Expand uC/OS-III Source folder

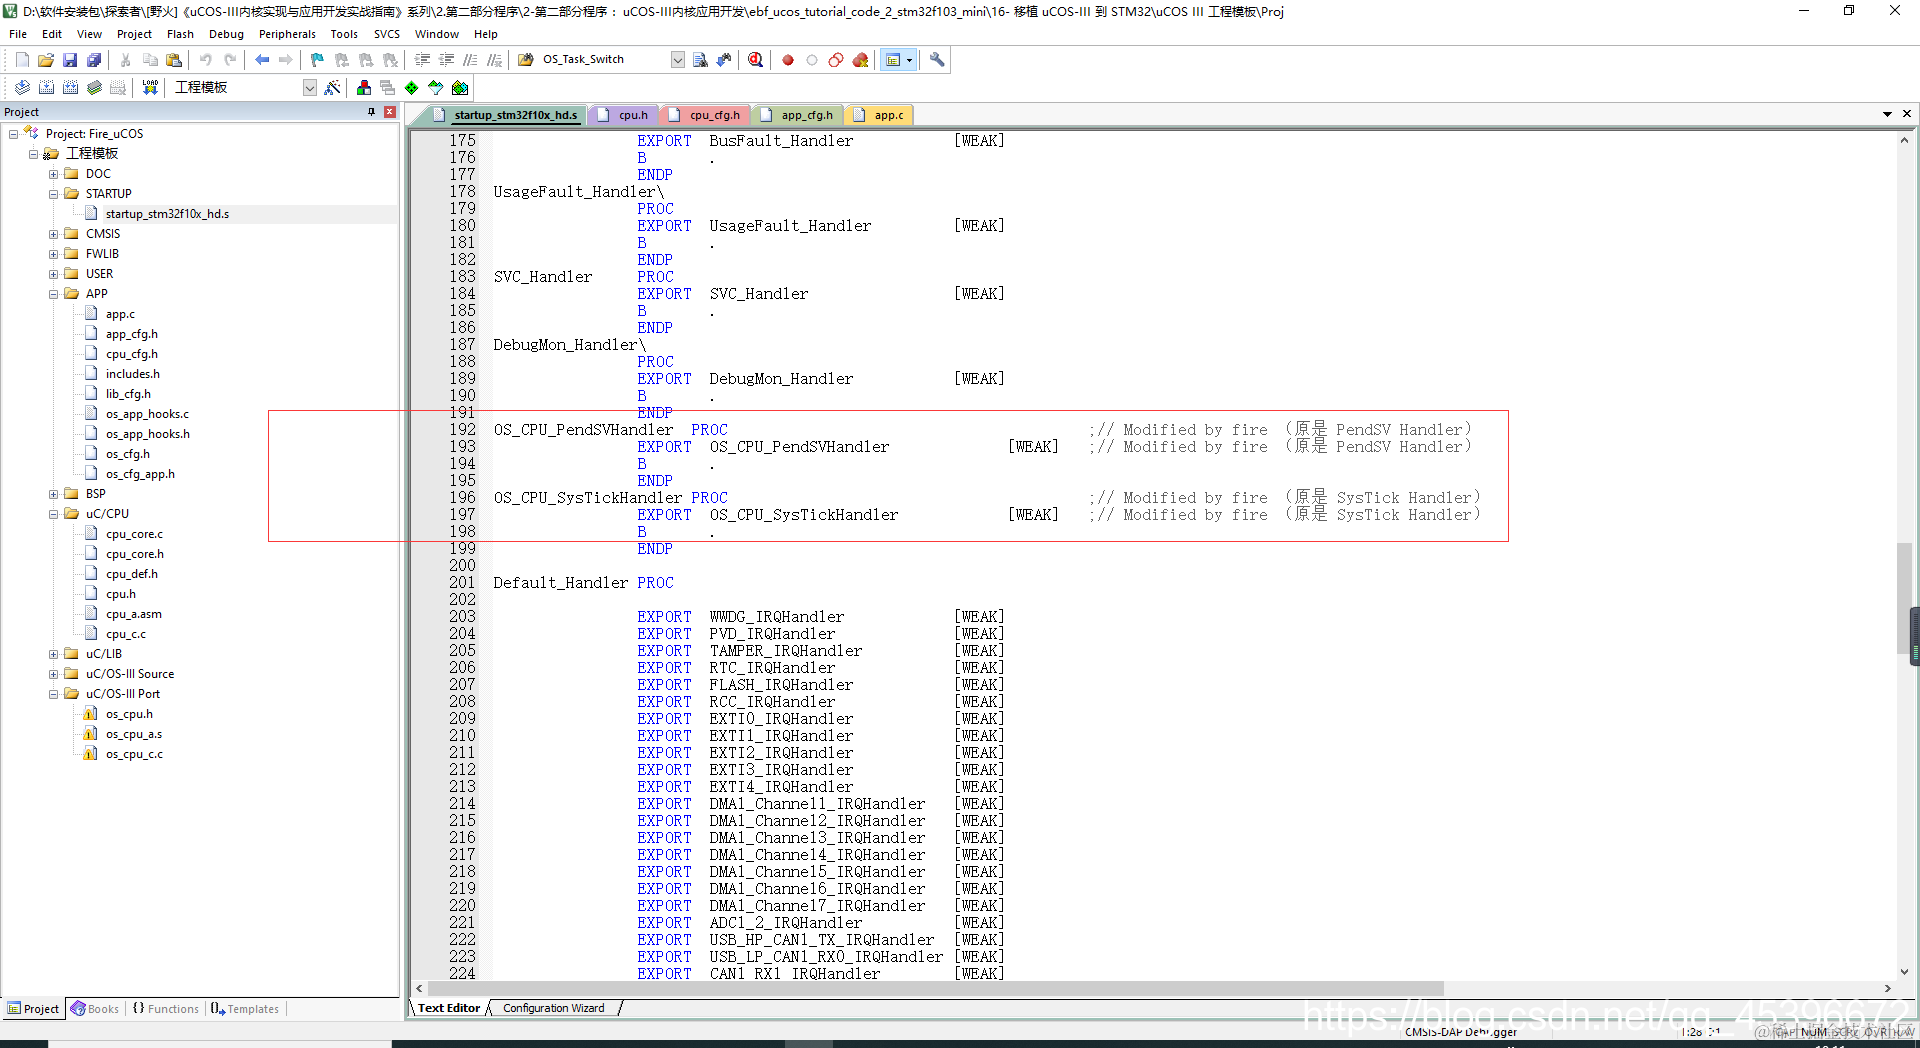(x=54, y=674)
